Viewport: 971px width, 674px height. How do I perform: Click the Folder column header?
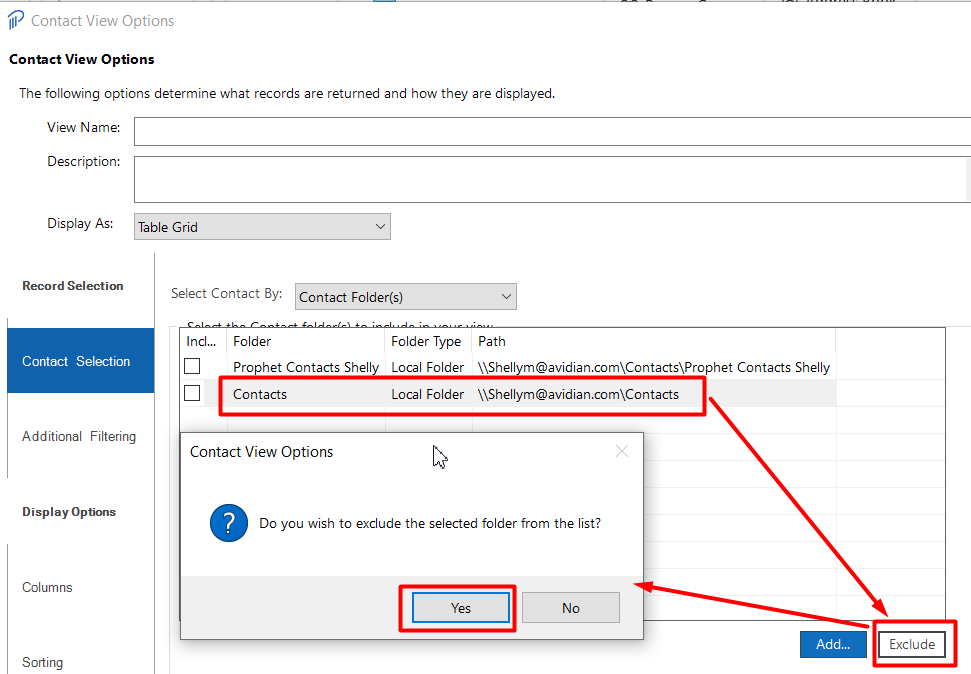pos(306,341)
